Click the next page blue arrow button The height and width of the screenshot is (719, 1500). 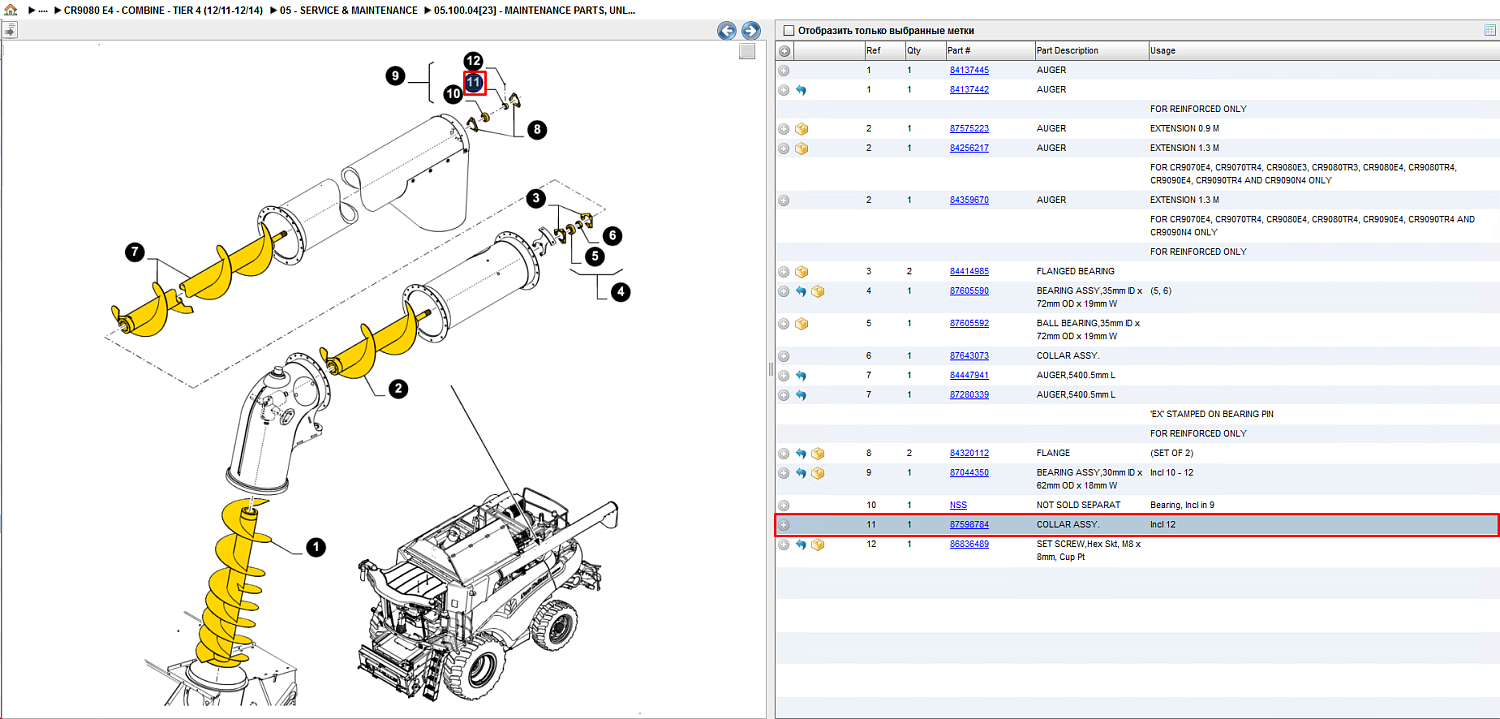pos(751,31)
